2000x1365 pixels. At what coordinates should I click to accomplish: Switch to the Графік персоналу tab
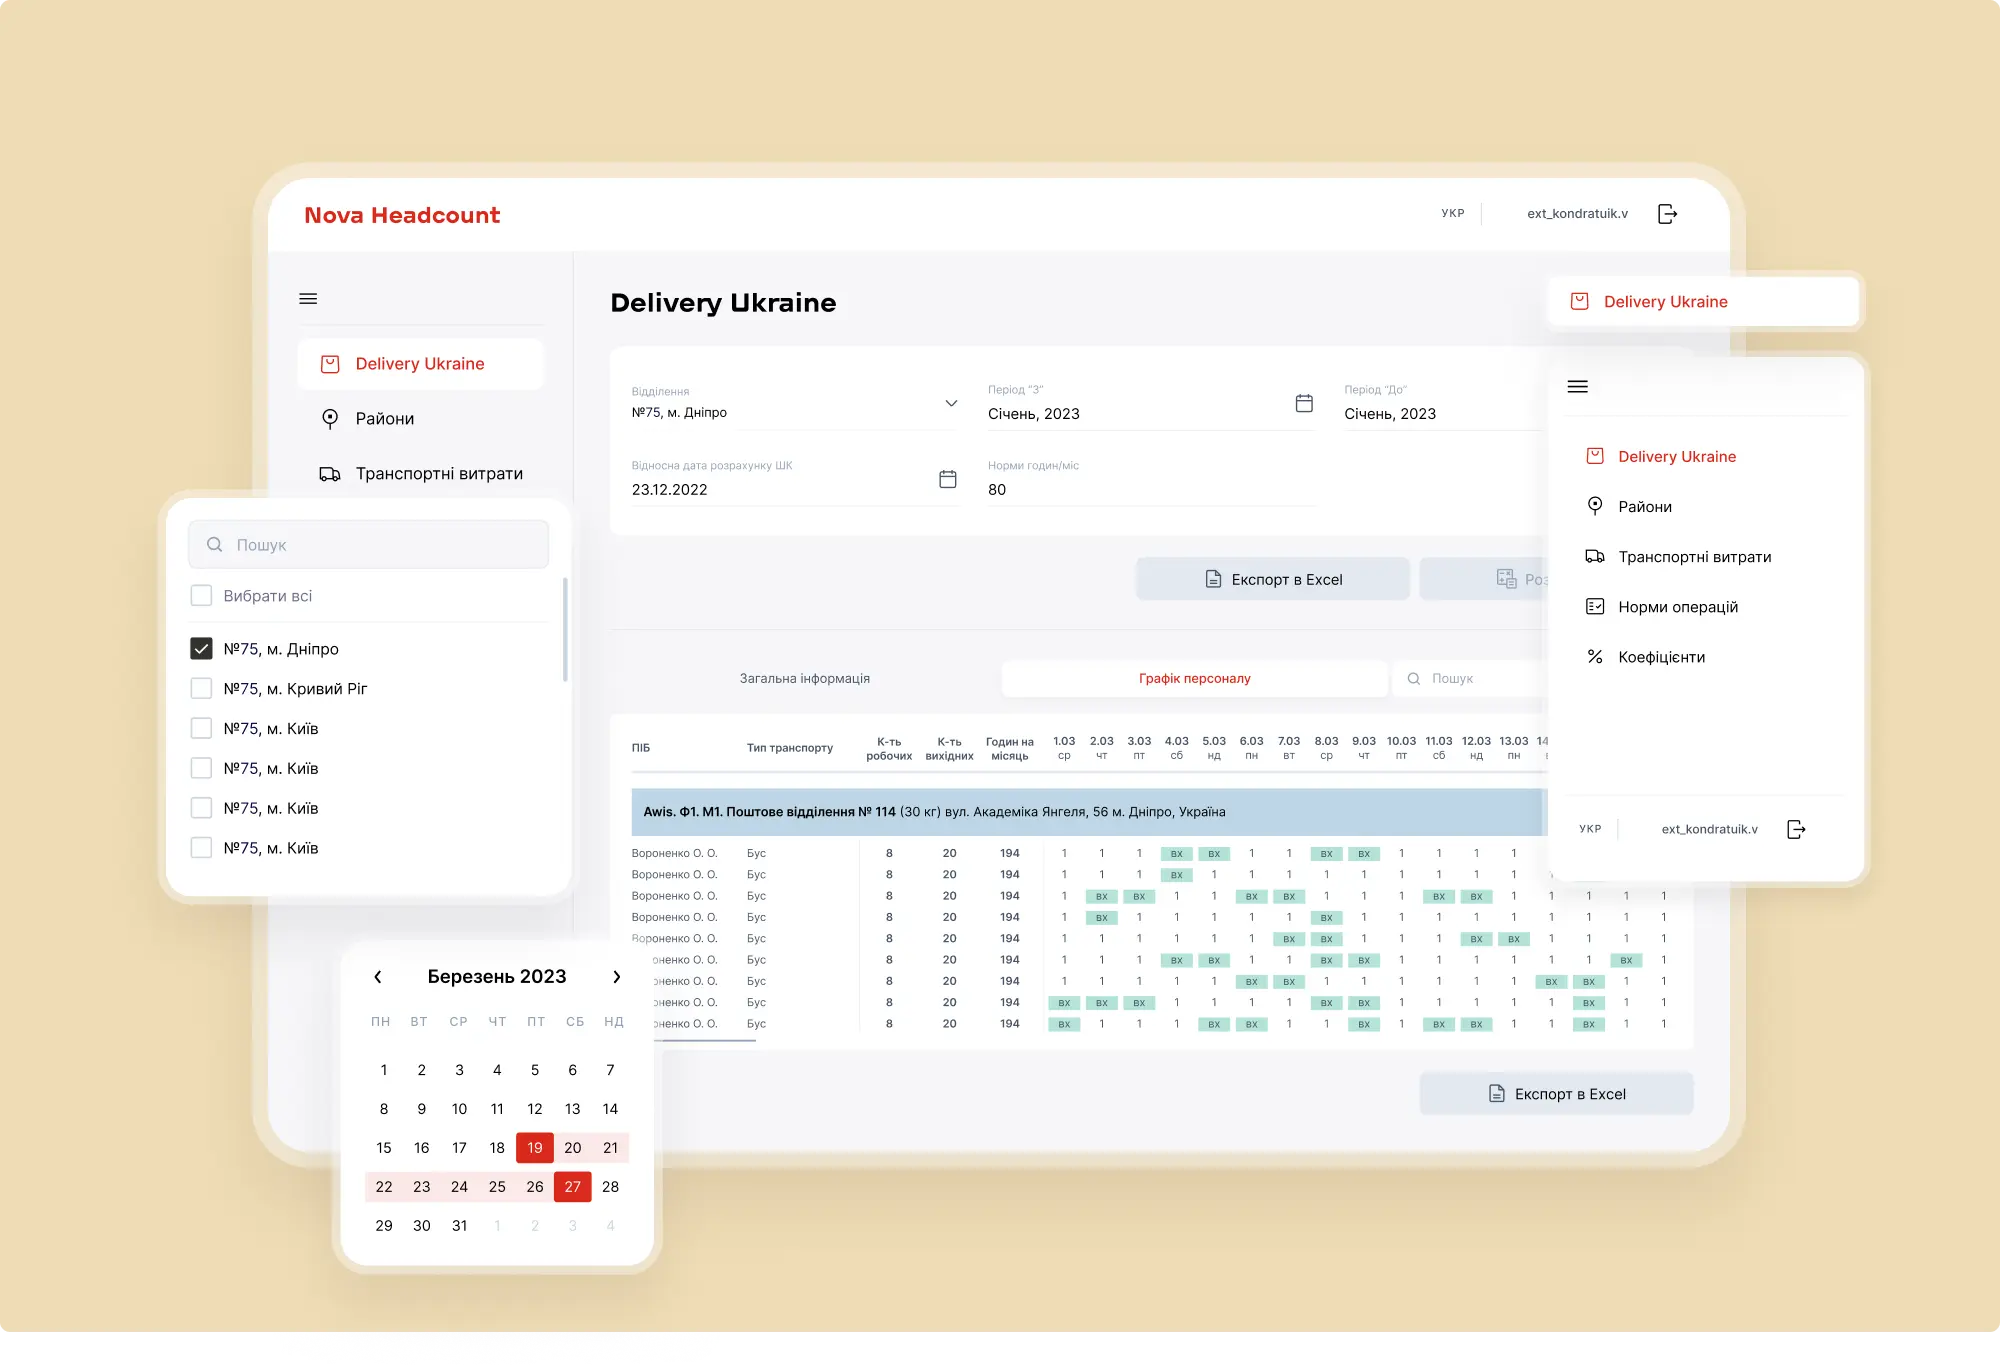pos(1195,678)
